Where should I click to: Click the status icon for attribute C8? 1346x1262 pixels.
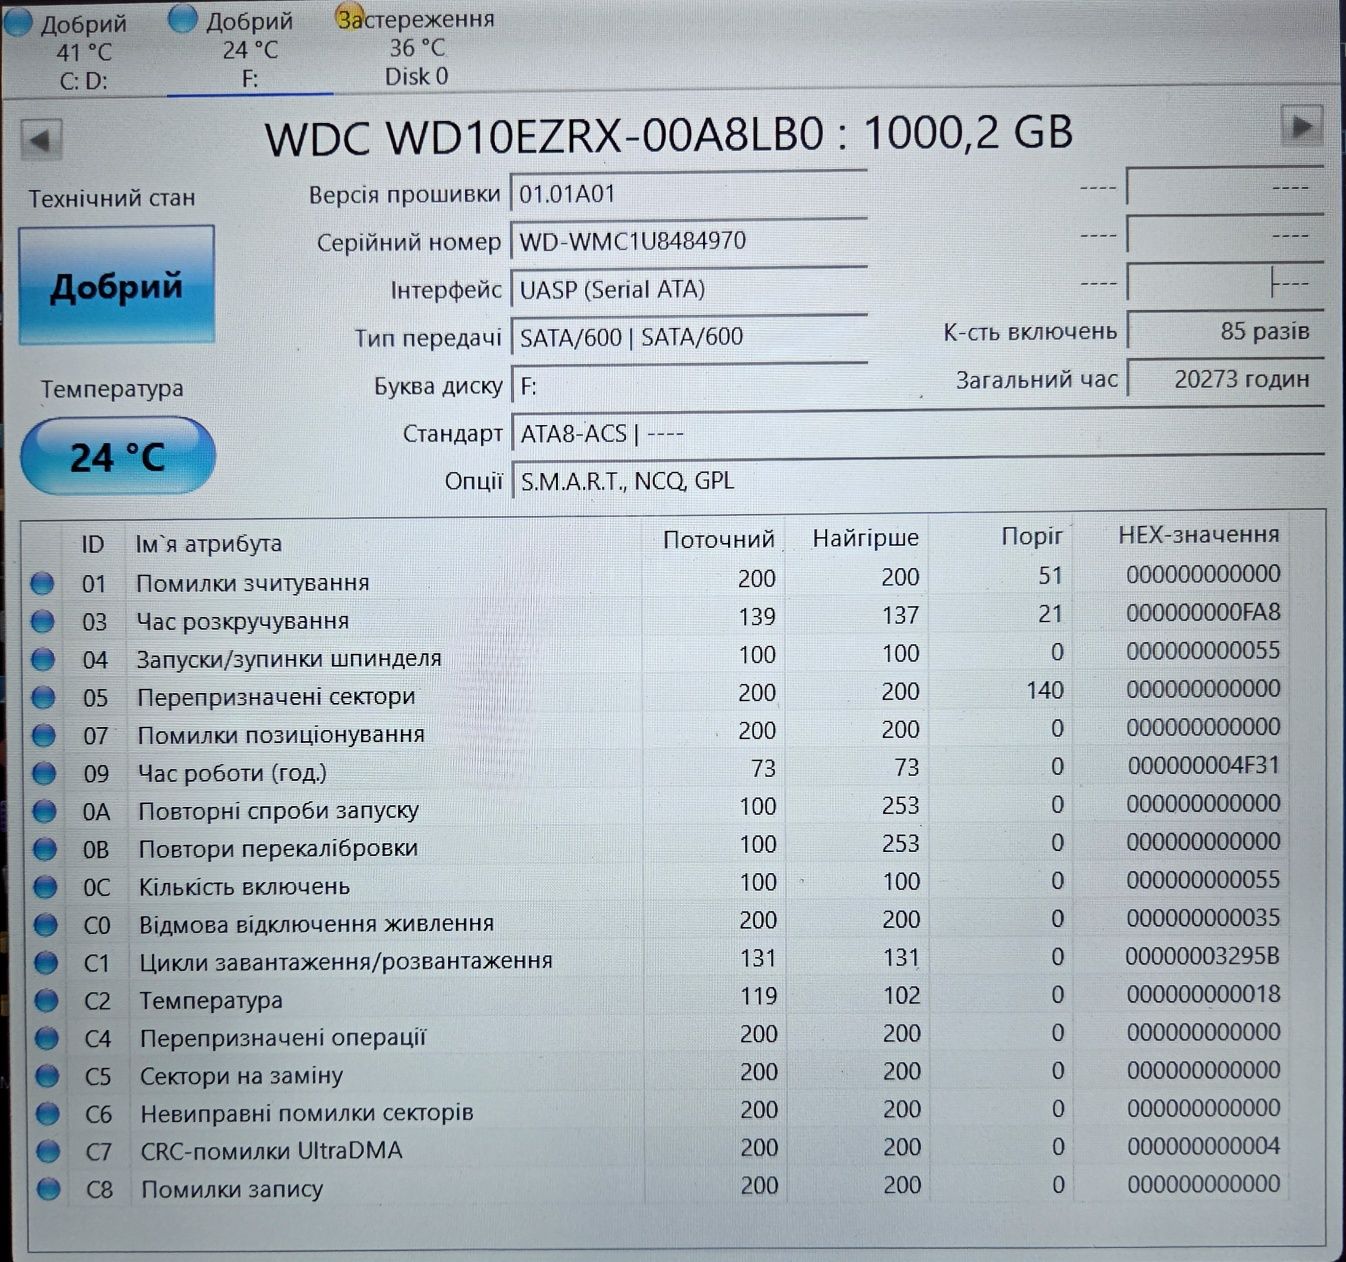click(x=48, y=1189)
